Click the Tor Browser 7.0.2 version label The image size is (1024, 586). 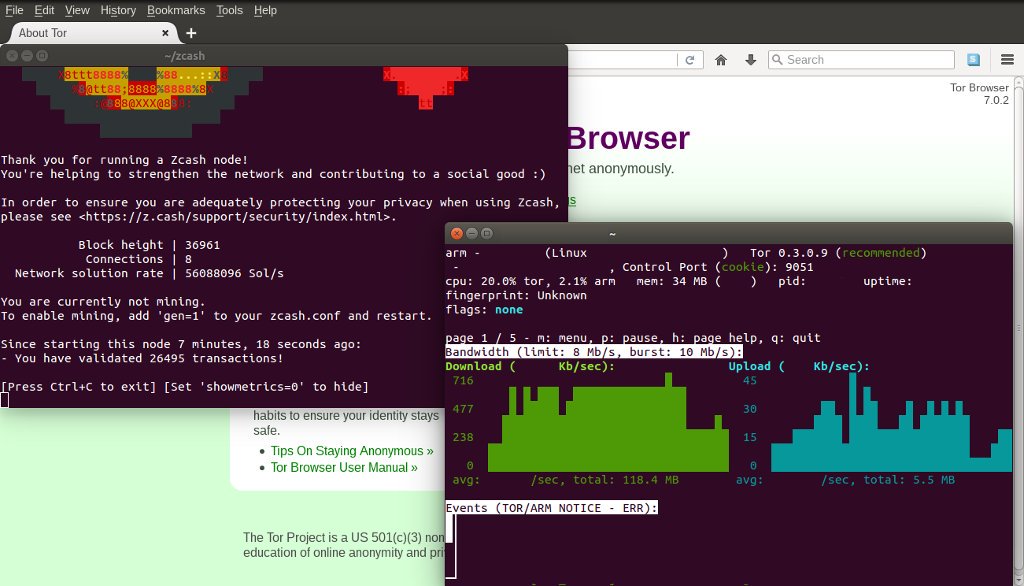click(979, 93)
